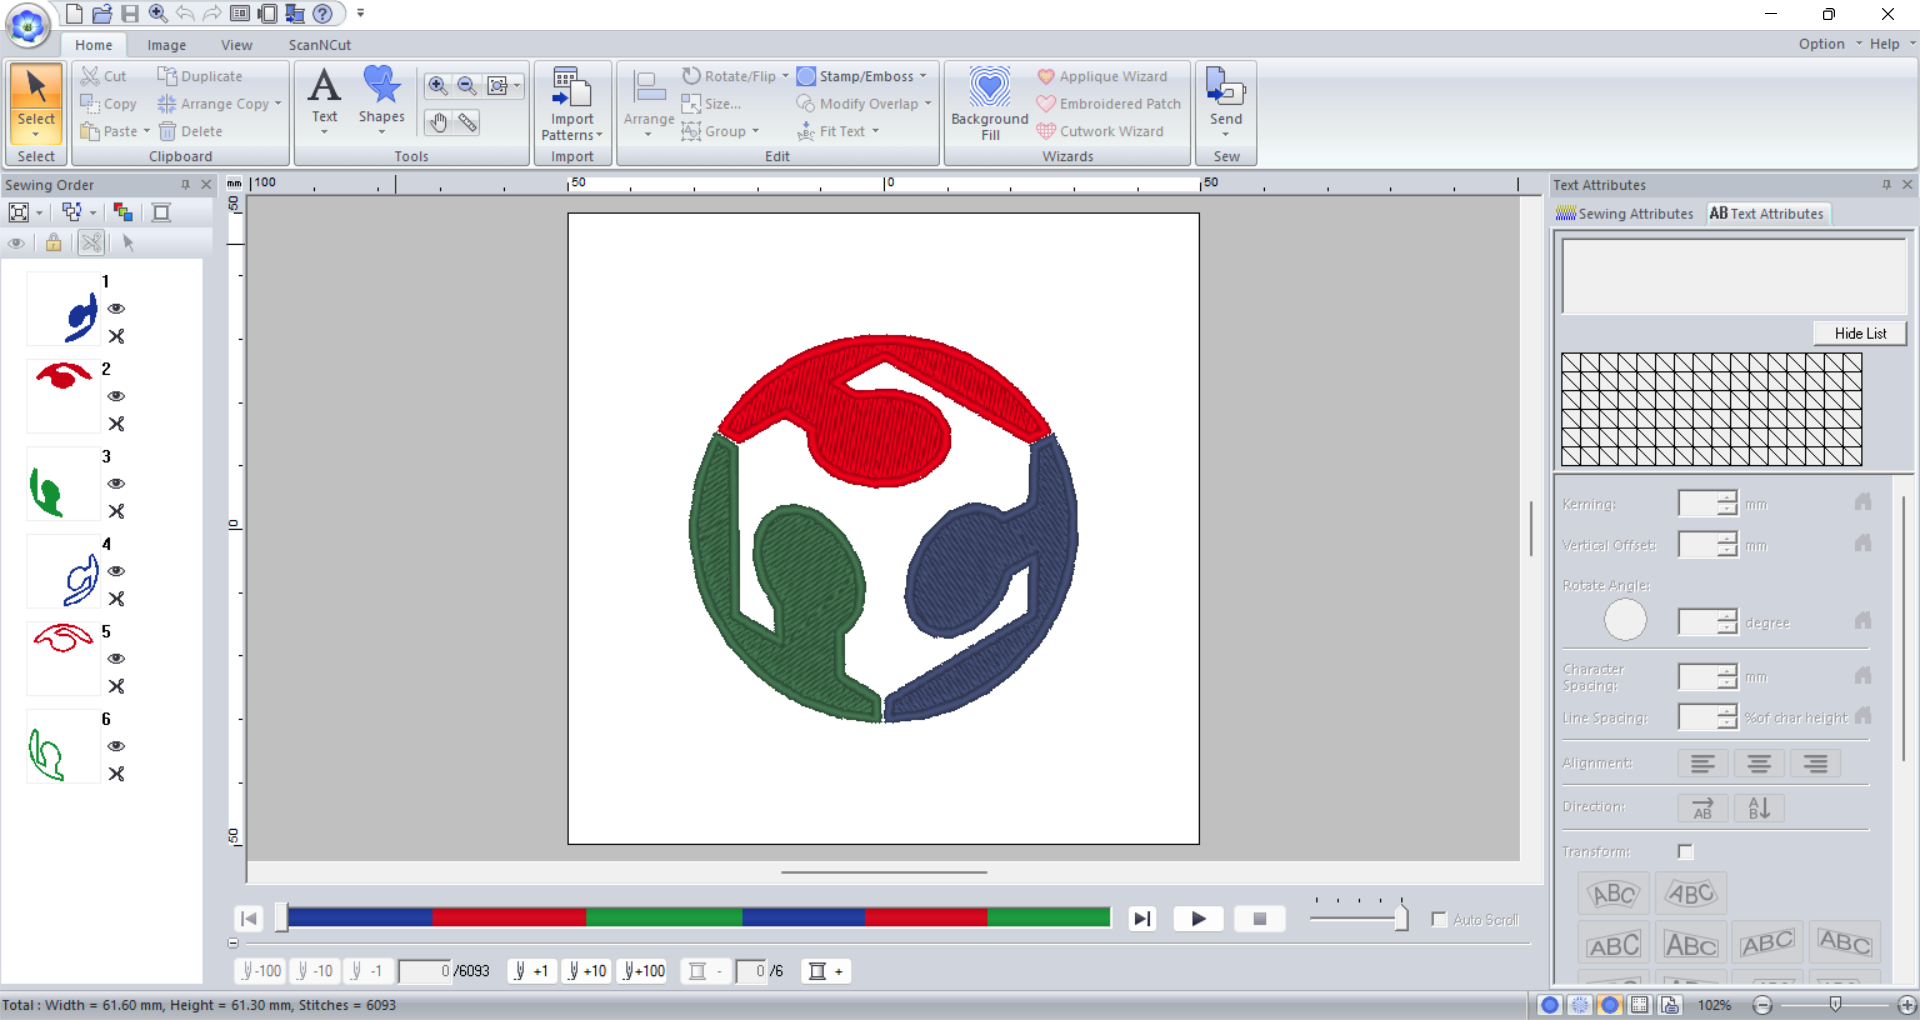Toggle visibility eye for sewing item 3
Image resolution: width=1920 pixels, height=1020 pixels.
[116, 484]
